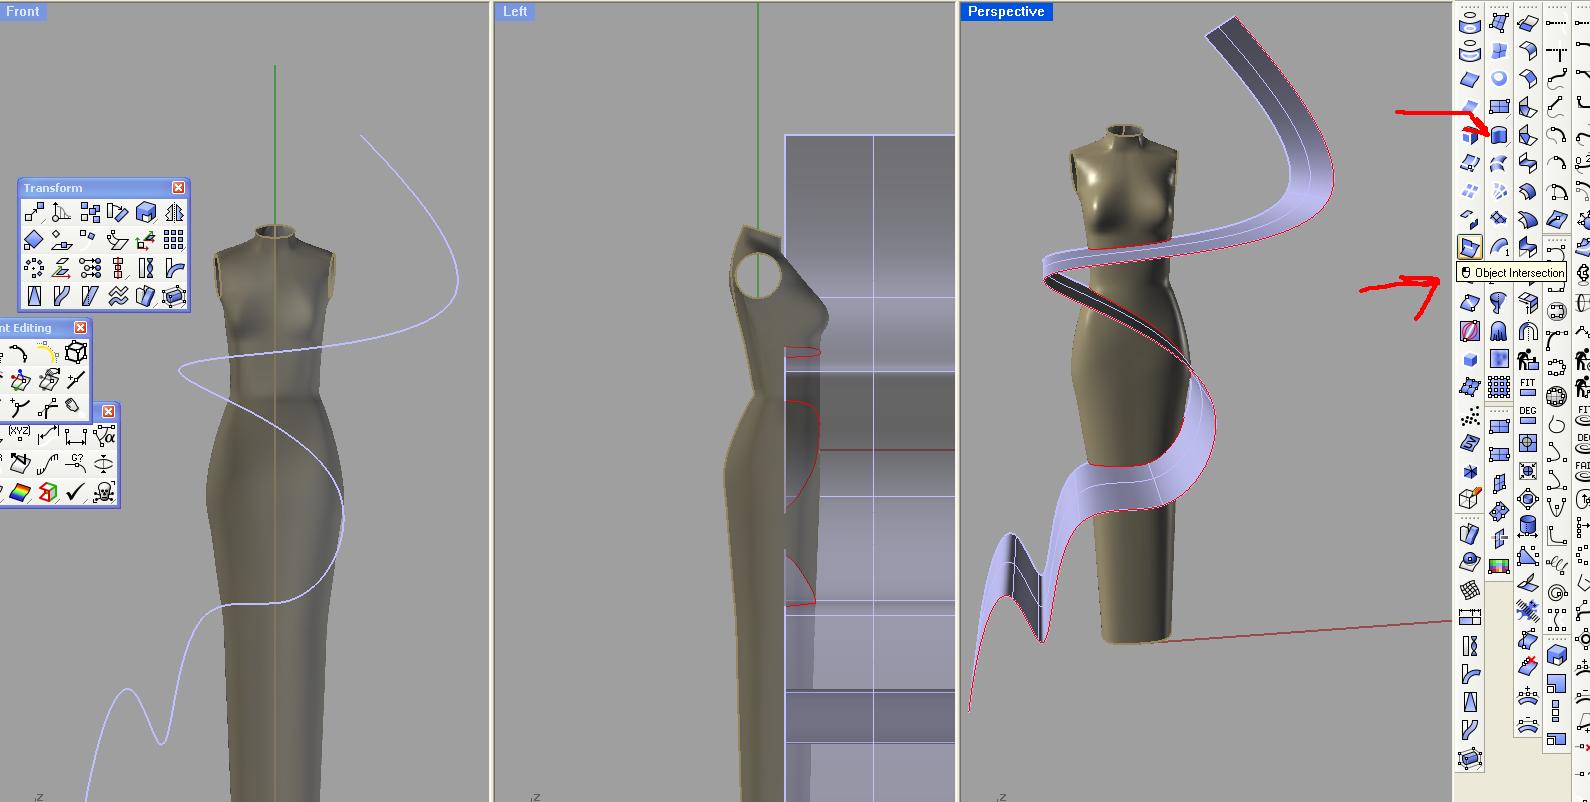Select the Extrude closed curve icon near red arrow
This screenshot has height=802, width=1590.
1498,135
